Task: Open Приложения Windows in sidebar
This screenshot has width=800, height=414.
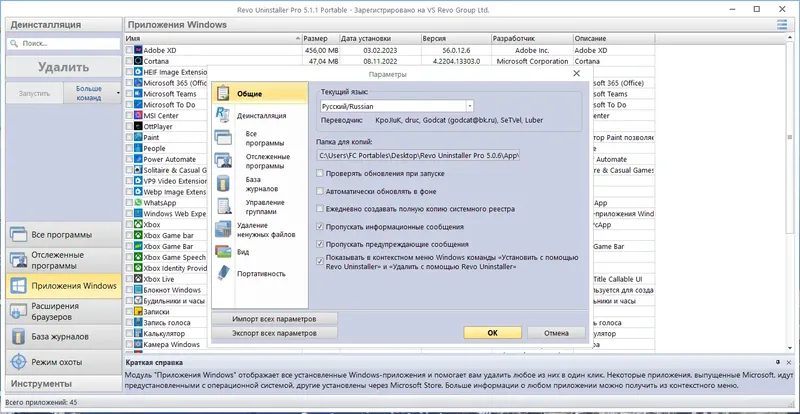Action: pos(64,286)
